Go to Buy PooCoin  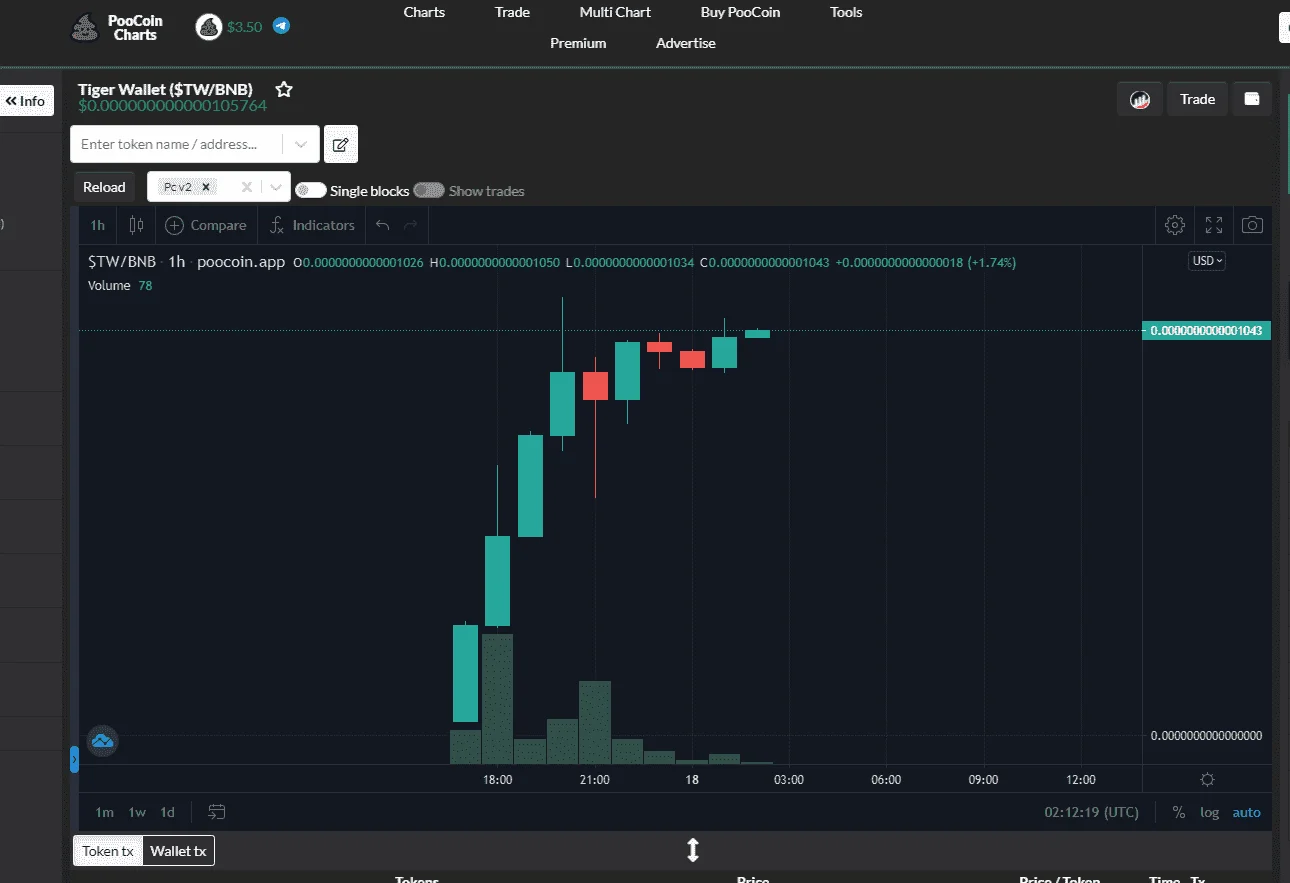(740, 12)
